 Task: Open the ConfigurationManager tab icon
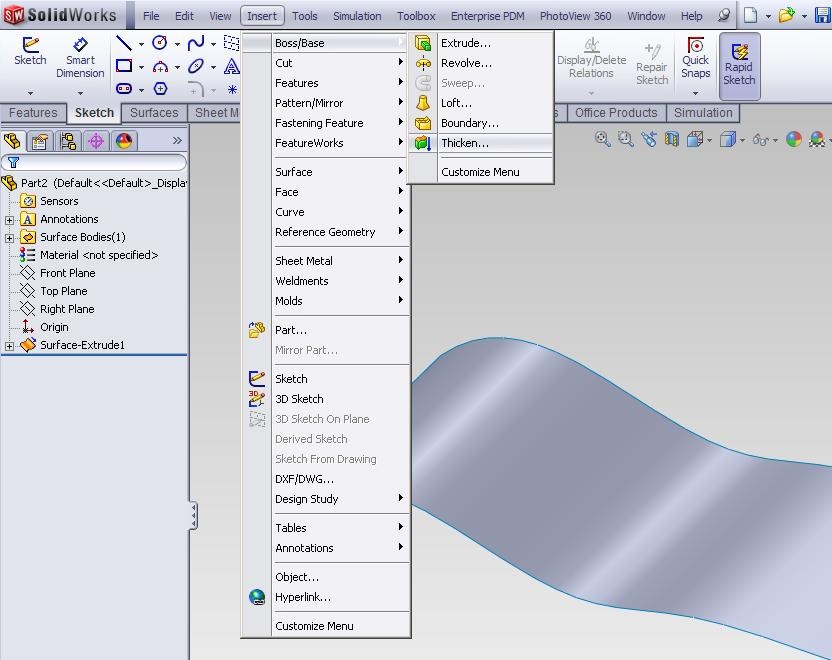coord(68,141)
